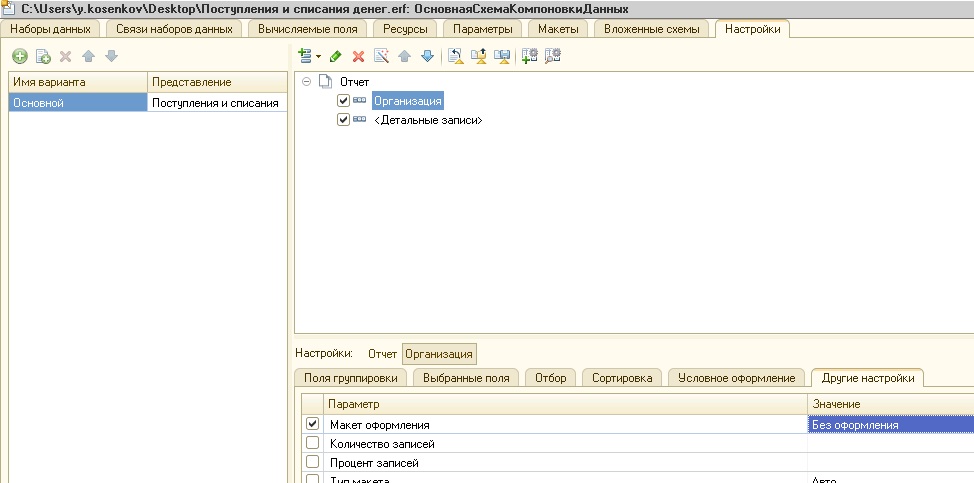Click the Поступления и списания presentation cell
Image resolution: width=974 pixels, height=483 pixels.
pos(217,102)
